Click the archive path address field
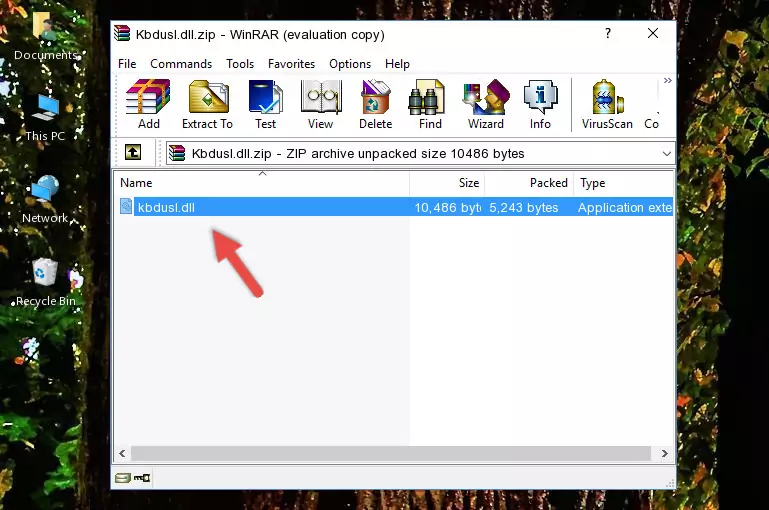Image resolution: width=769 pixels, height=510 pixels. 420,153
